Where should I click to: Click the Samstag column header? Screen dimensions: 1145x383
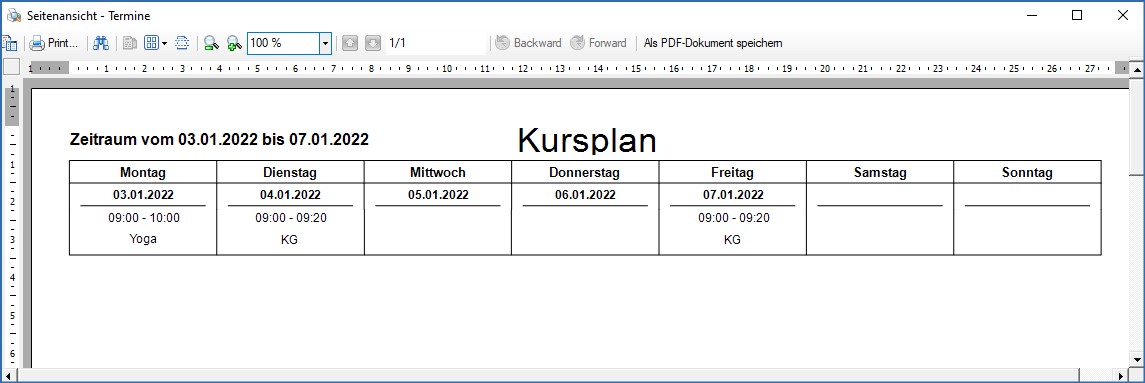tap(880, 172)
